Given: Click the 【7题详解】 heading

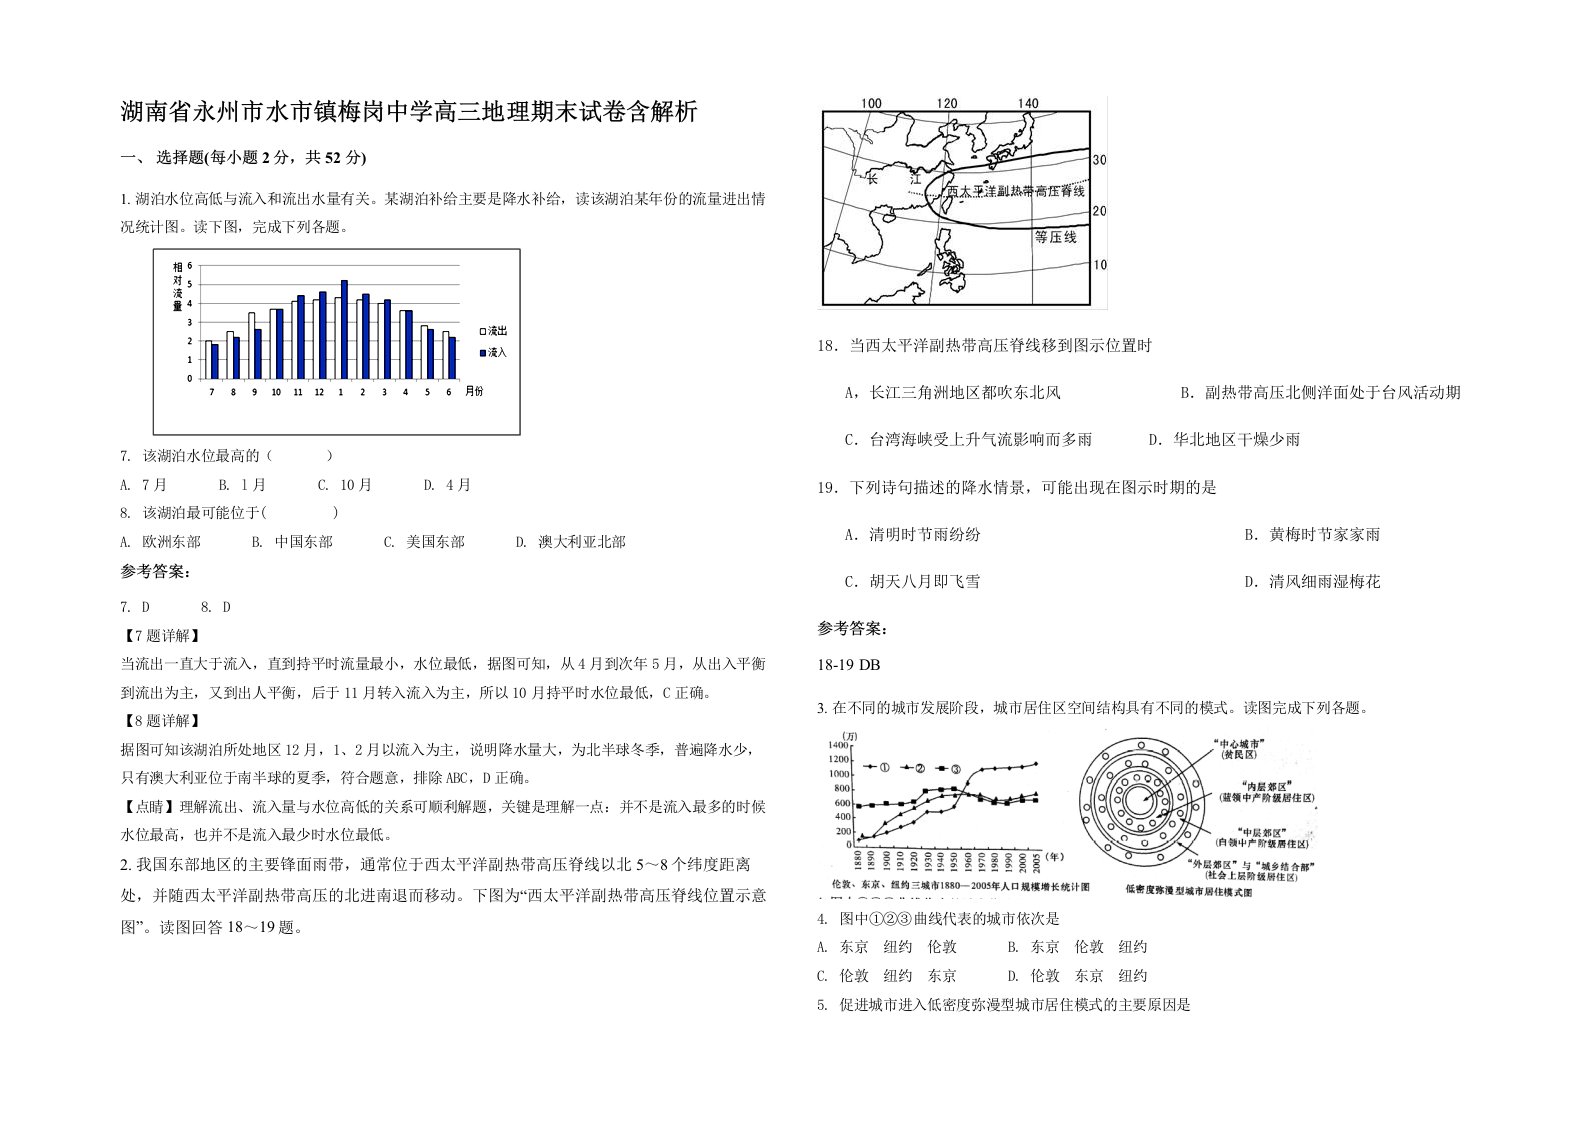Looking at the screenshot, I should (161, 636).
